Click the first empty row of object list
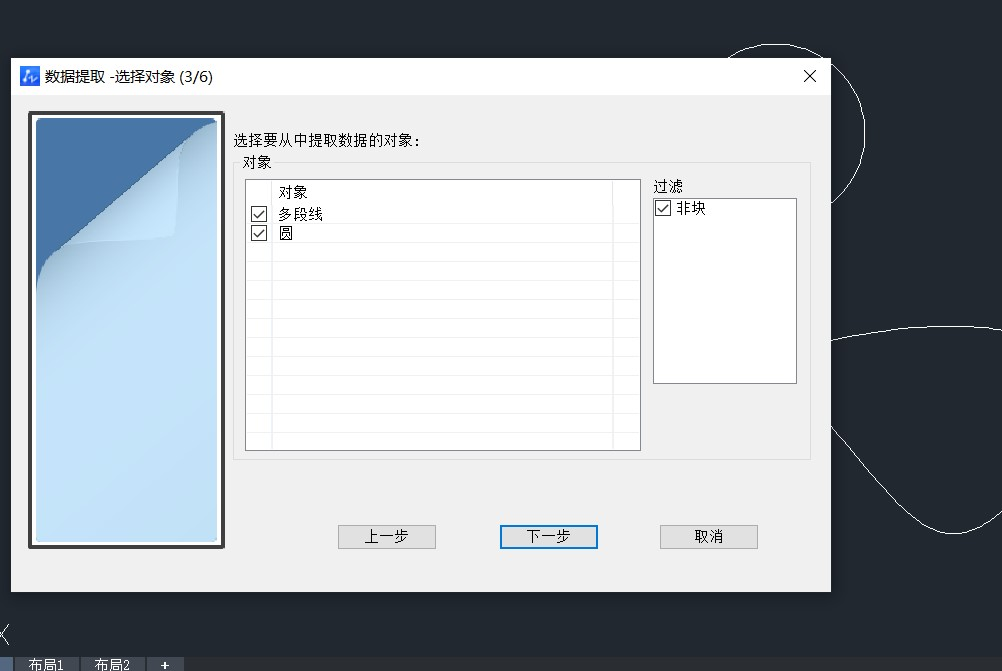 pyautogui.click(x=440, y=252)
